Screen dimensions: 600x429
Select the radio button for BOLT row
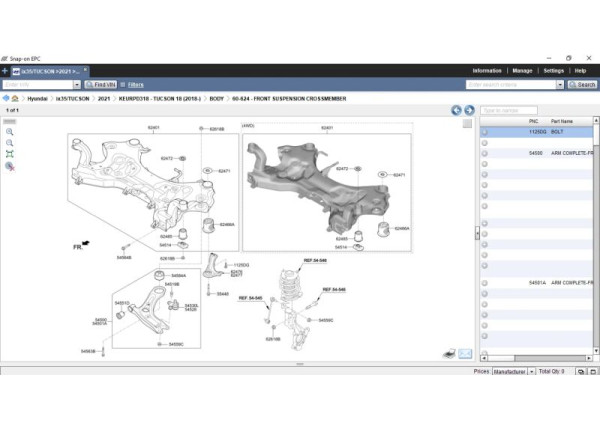(485, 132)
